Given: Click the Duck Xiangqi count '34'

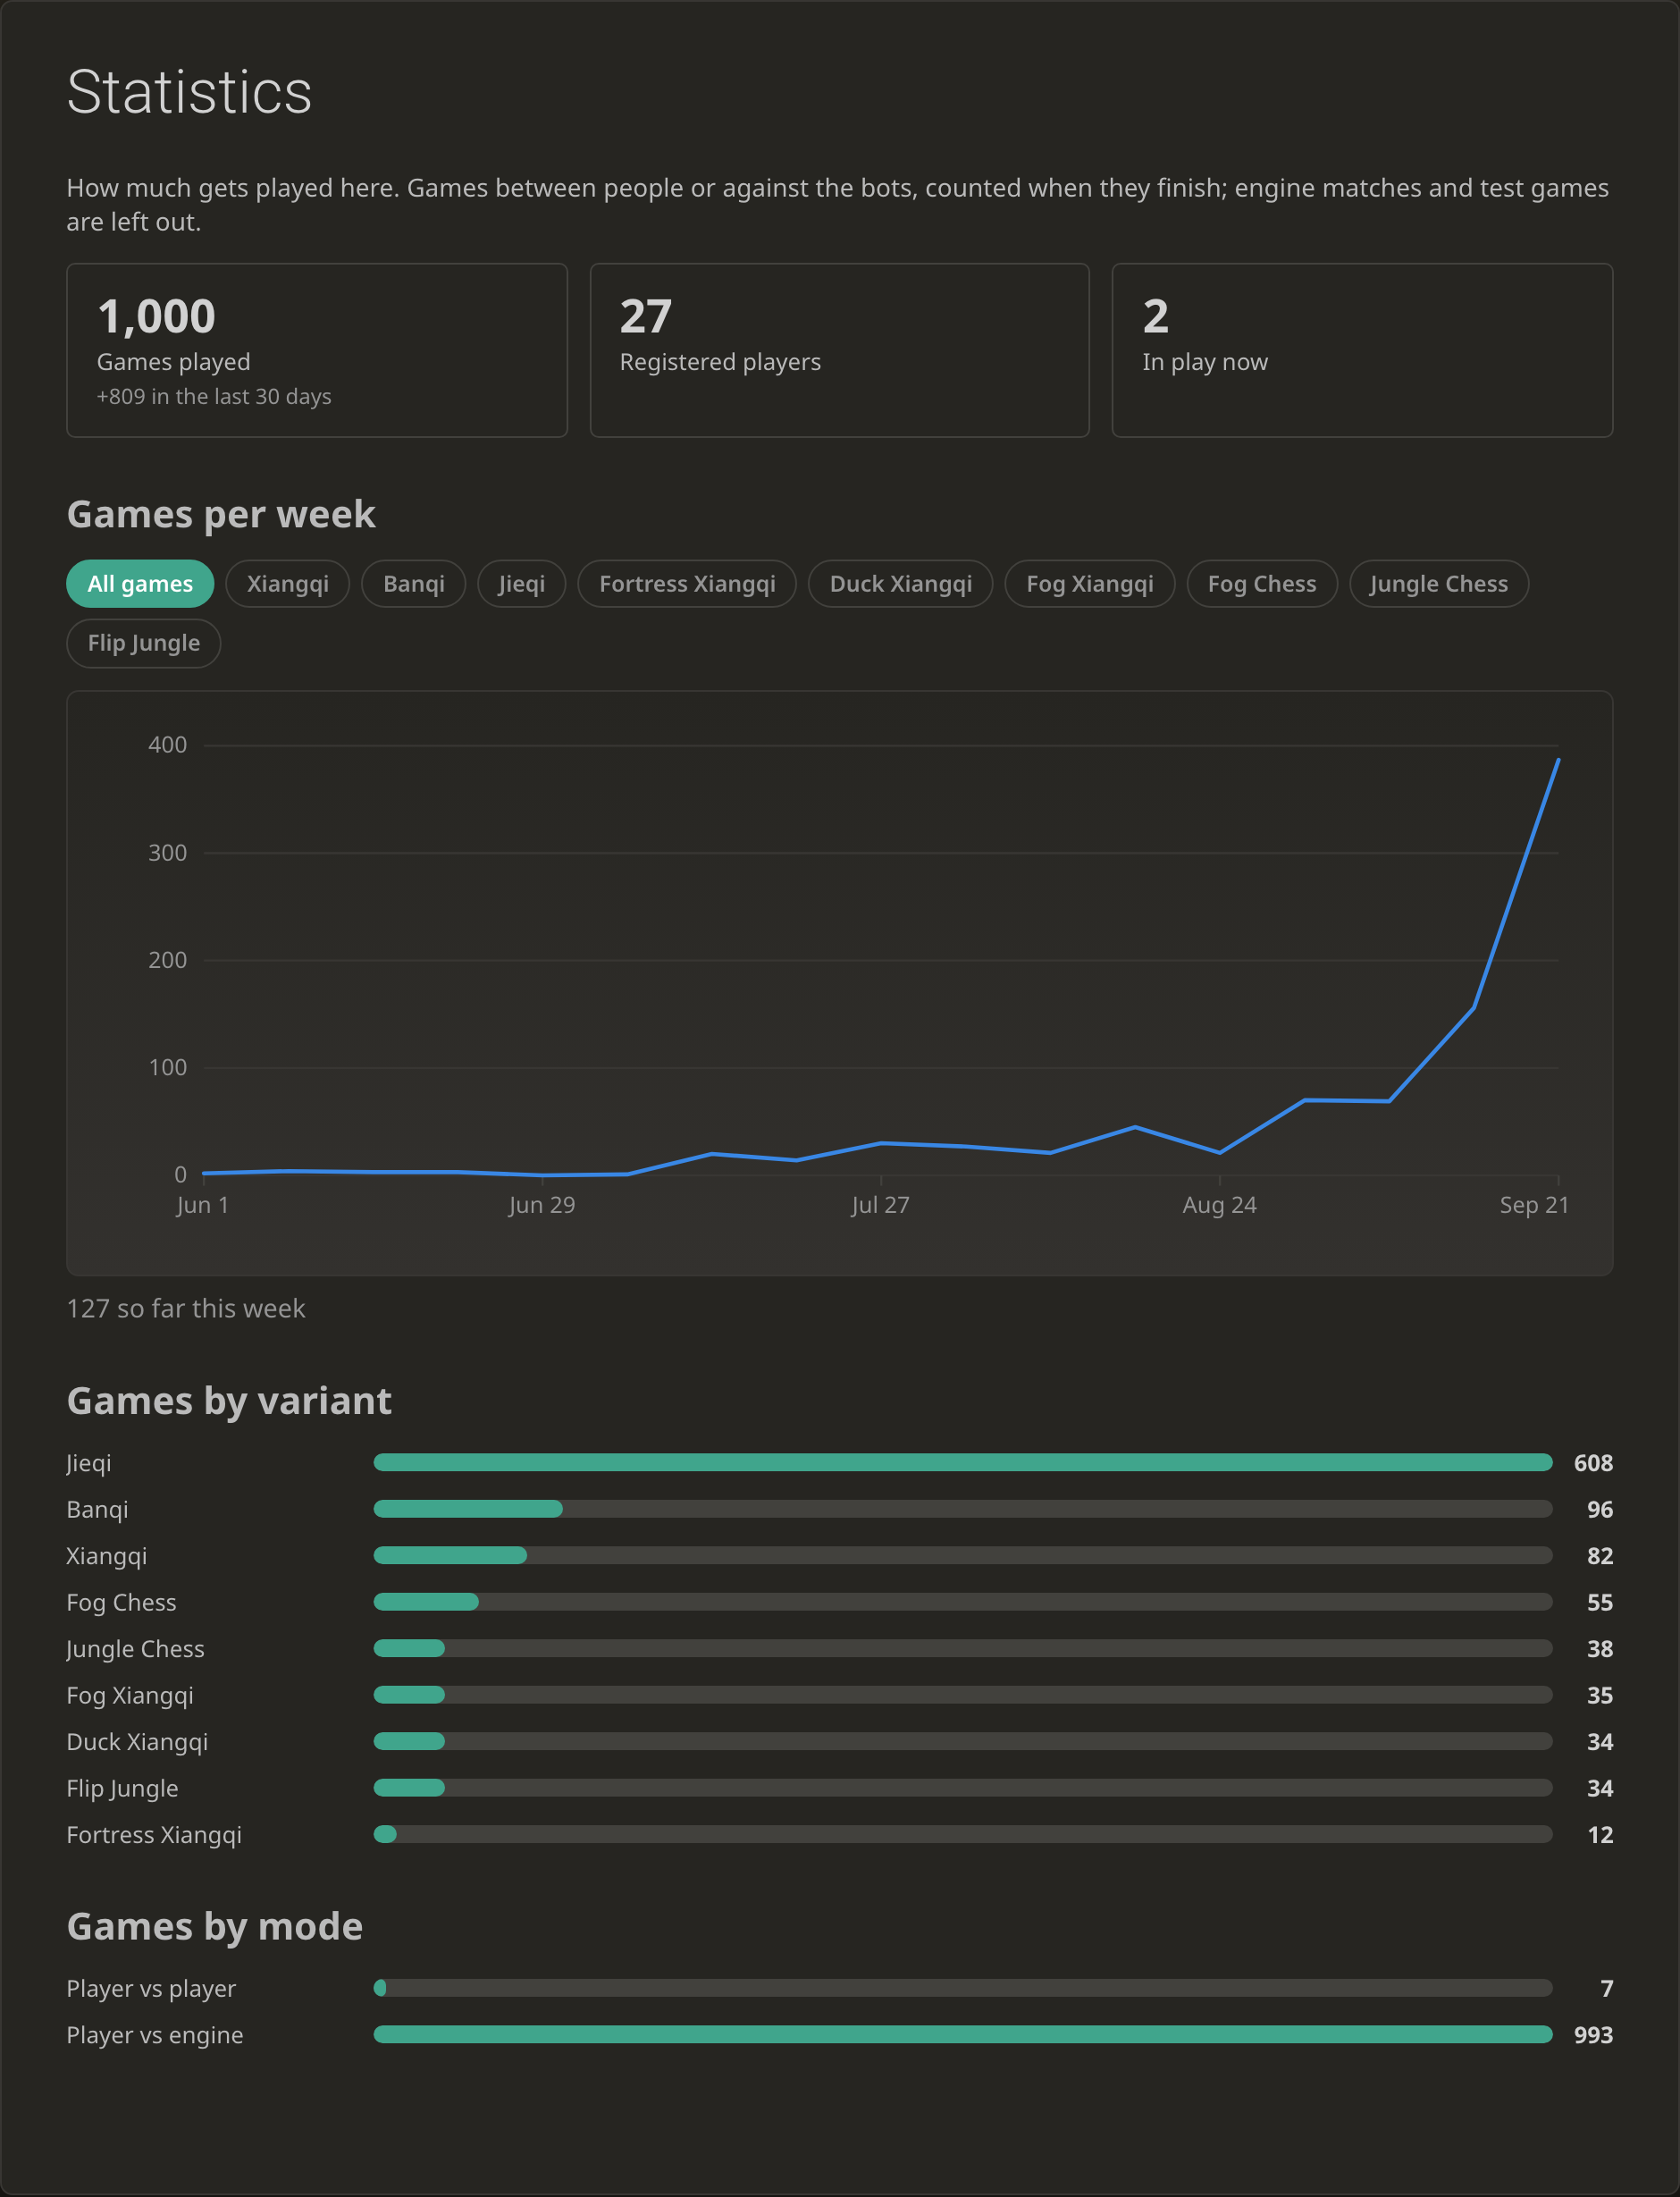Looking at the screenshot, I should (1600, 1742).
